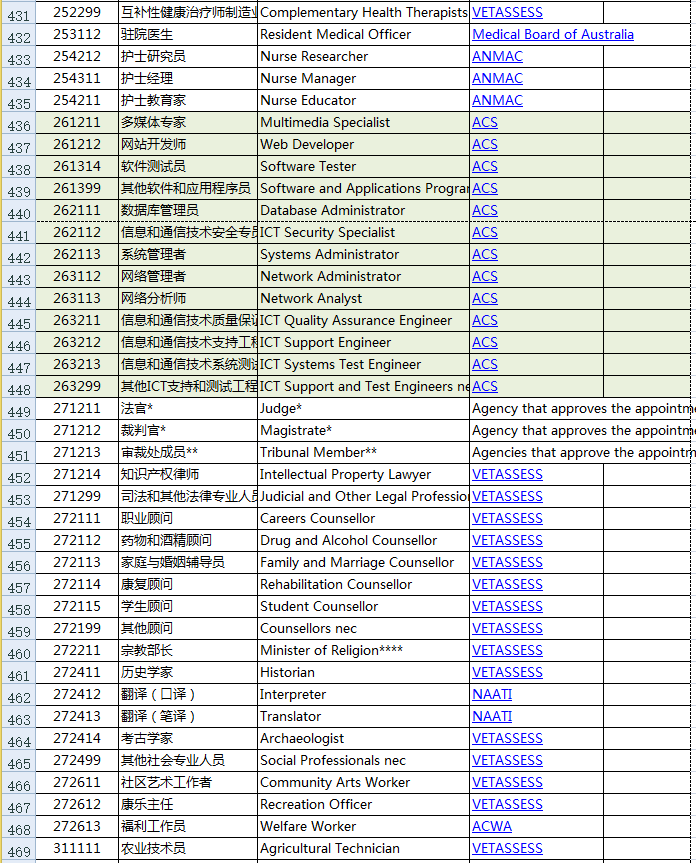Open ACS link for Network Administrator

coord(485,277)
